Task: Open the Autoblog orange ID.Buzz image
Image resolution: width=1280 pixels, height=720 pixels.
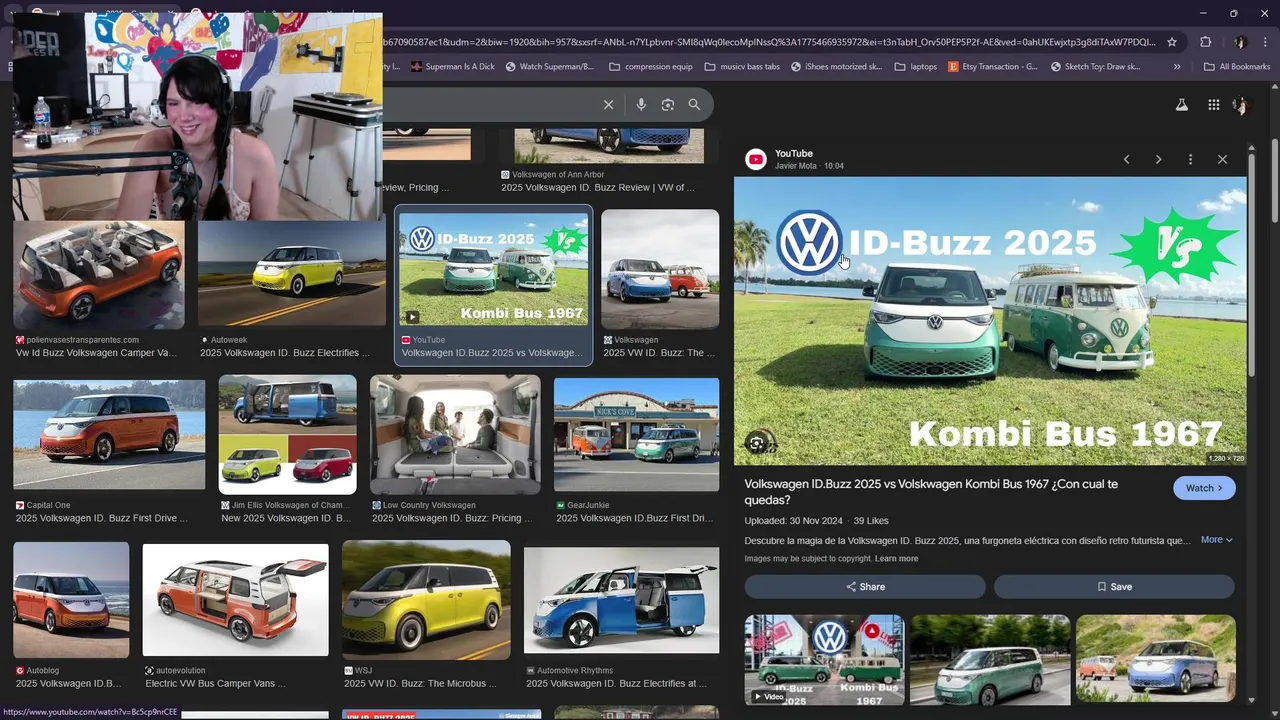Action: (x=71, y=599)
